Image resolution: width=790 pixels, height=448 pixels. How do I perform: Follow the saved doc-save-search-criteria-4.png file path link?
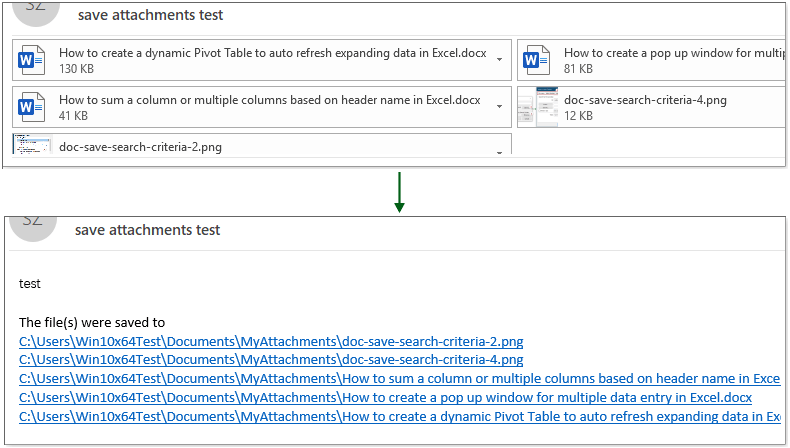(x=271, y=359)
